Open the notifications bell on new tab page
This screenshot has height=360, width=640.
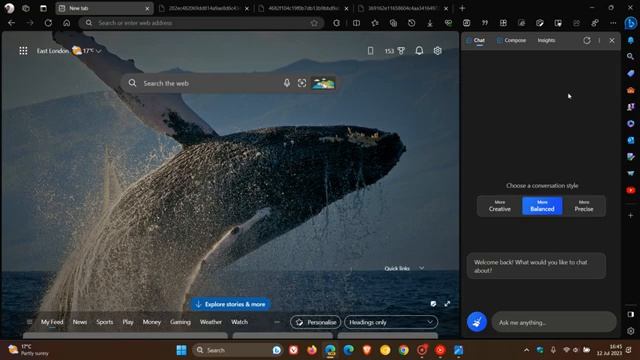pos(419,51)
